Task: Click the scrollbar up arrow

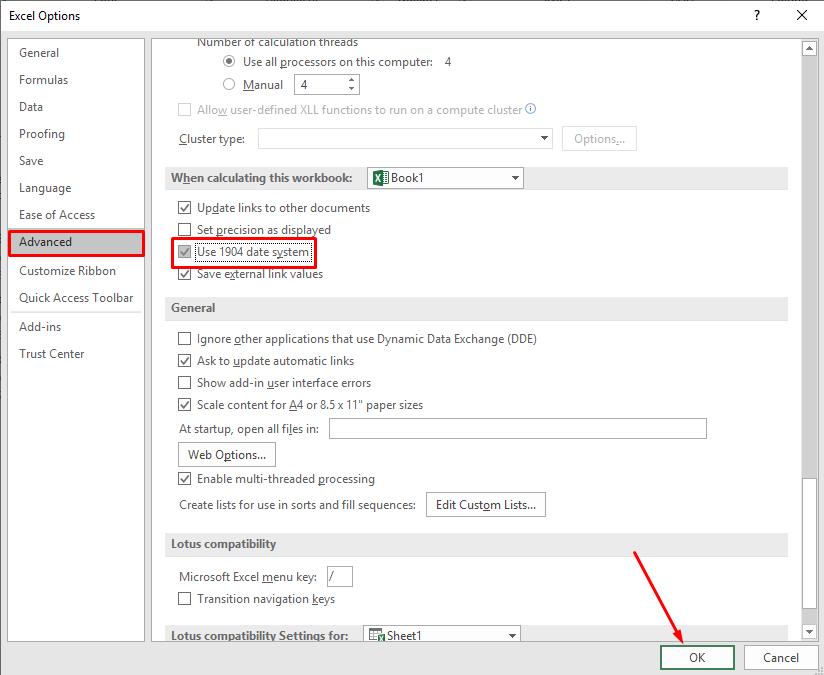Action: click(809, 49)
